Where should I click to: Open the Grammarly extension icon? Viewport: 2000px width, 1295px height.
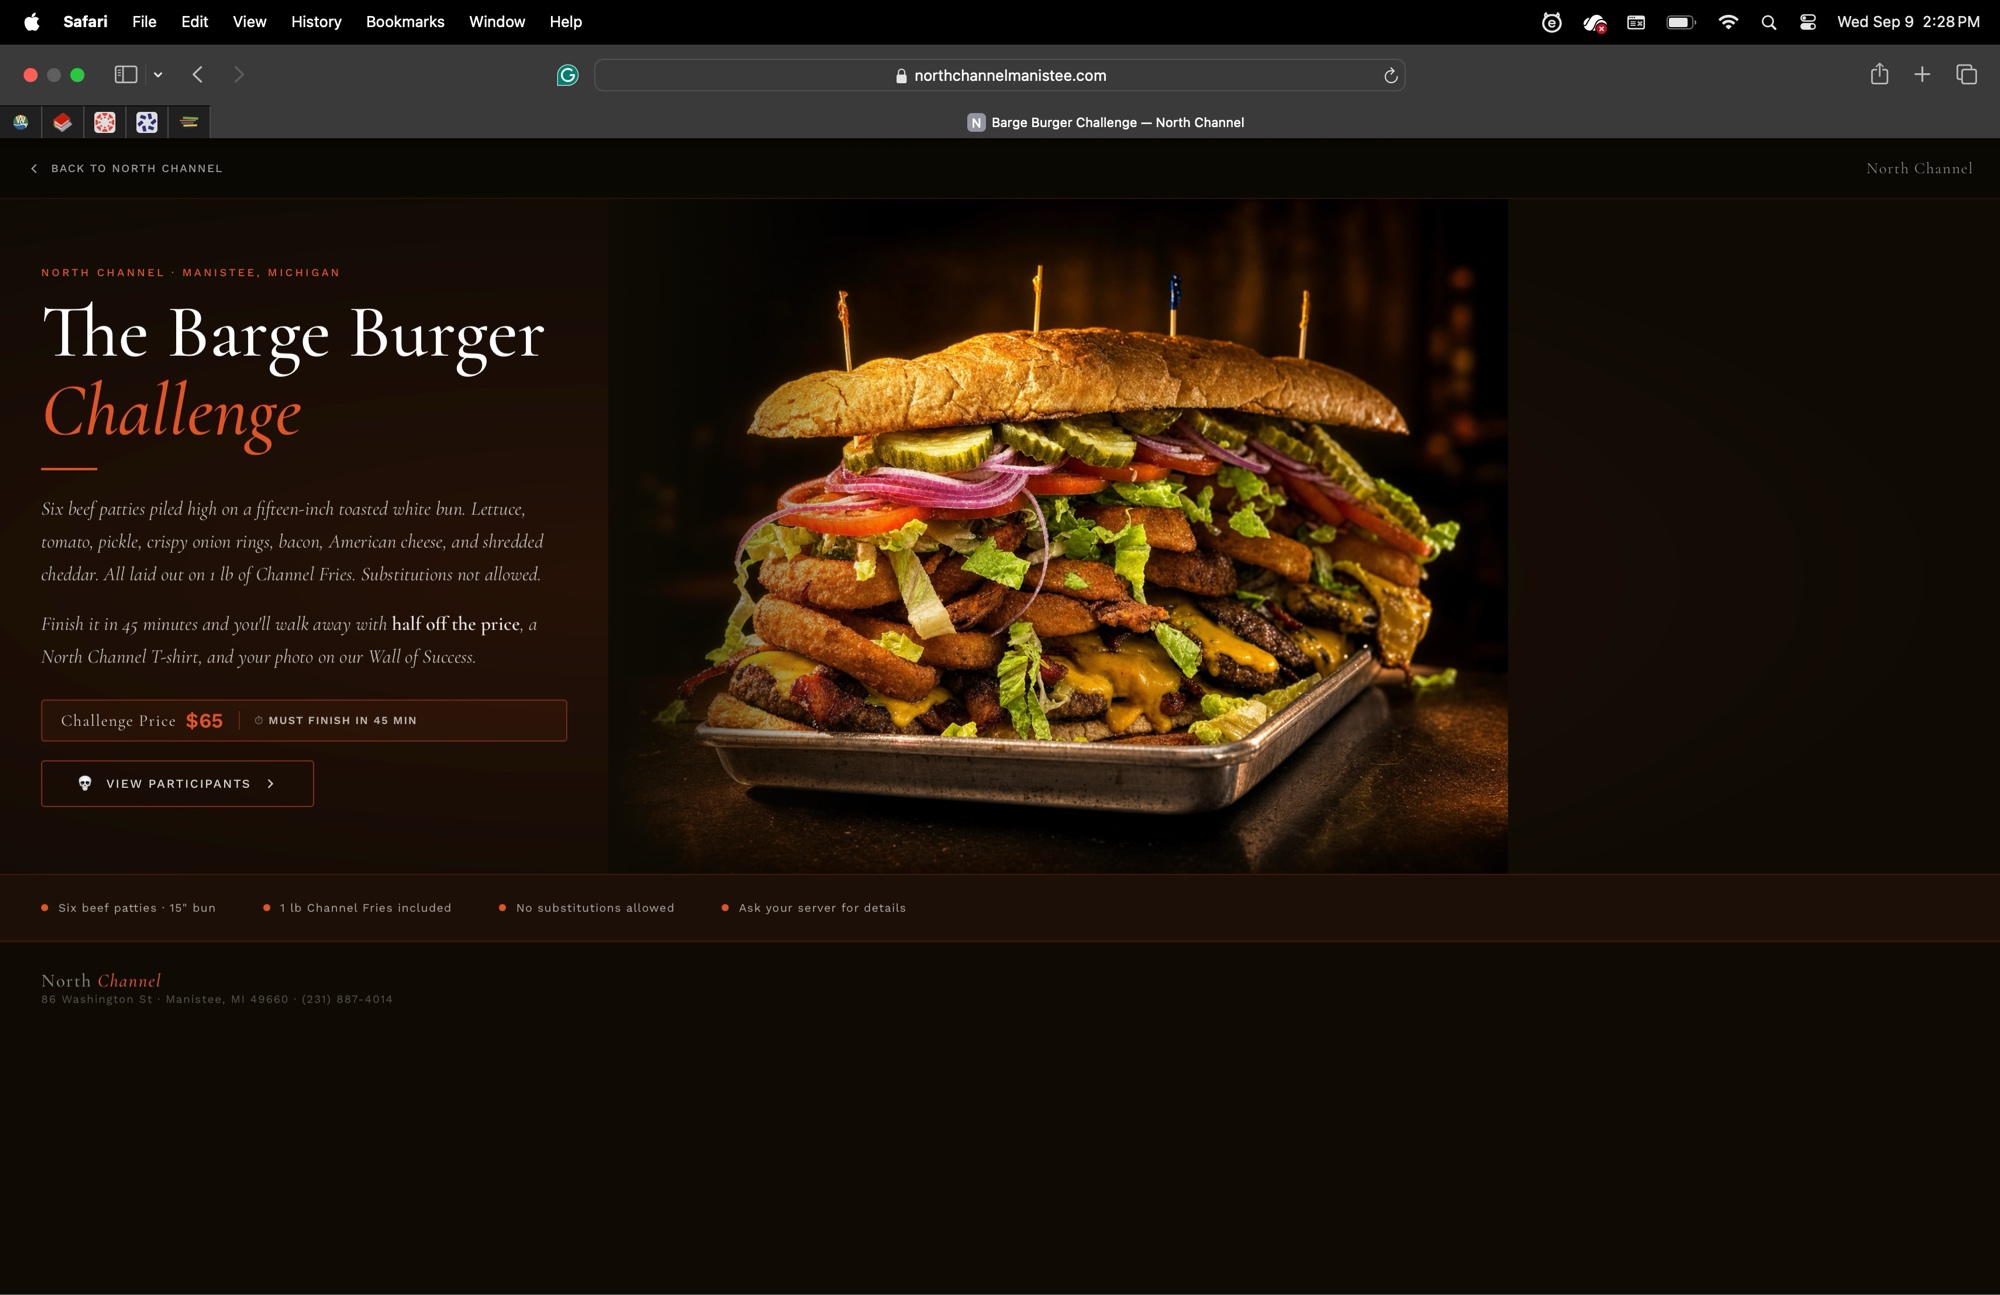[567, 75]
